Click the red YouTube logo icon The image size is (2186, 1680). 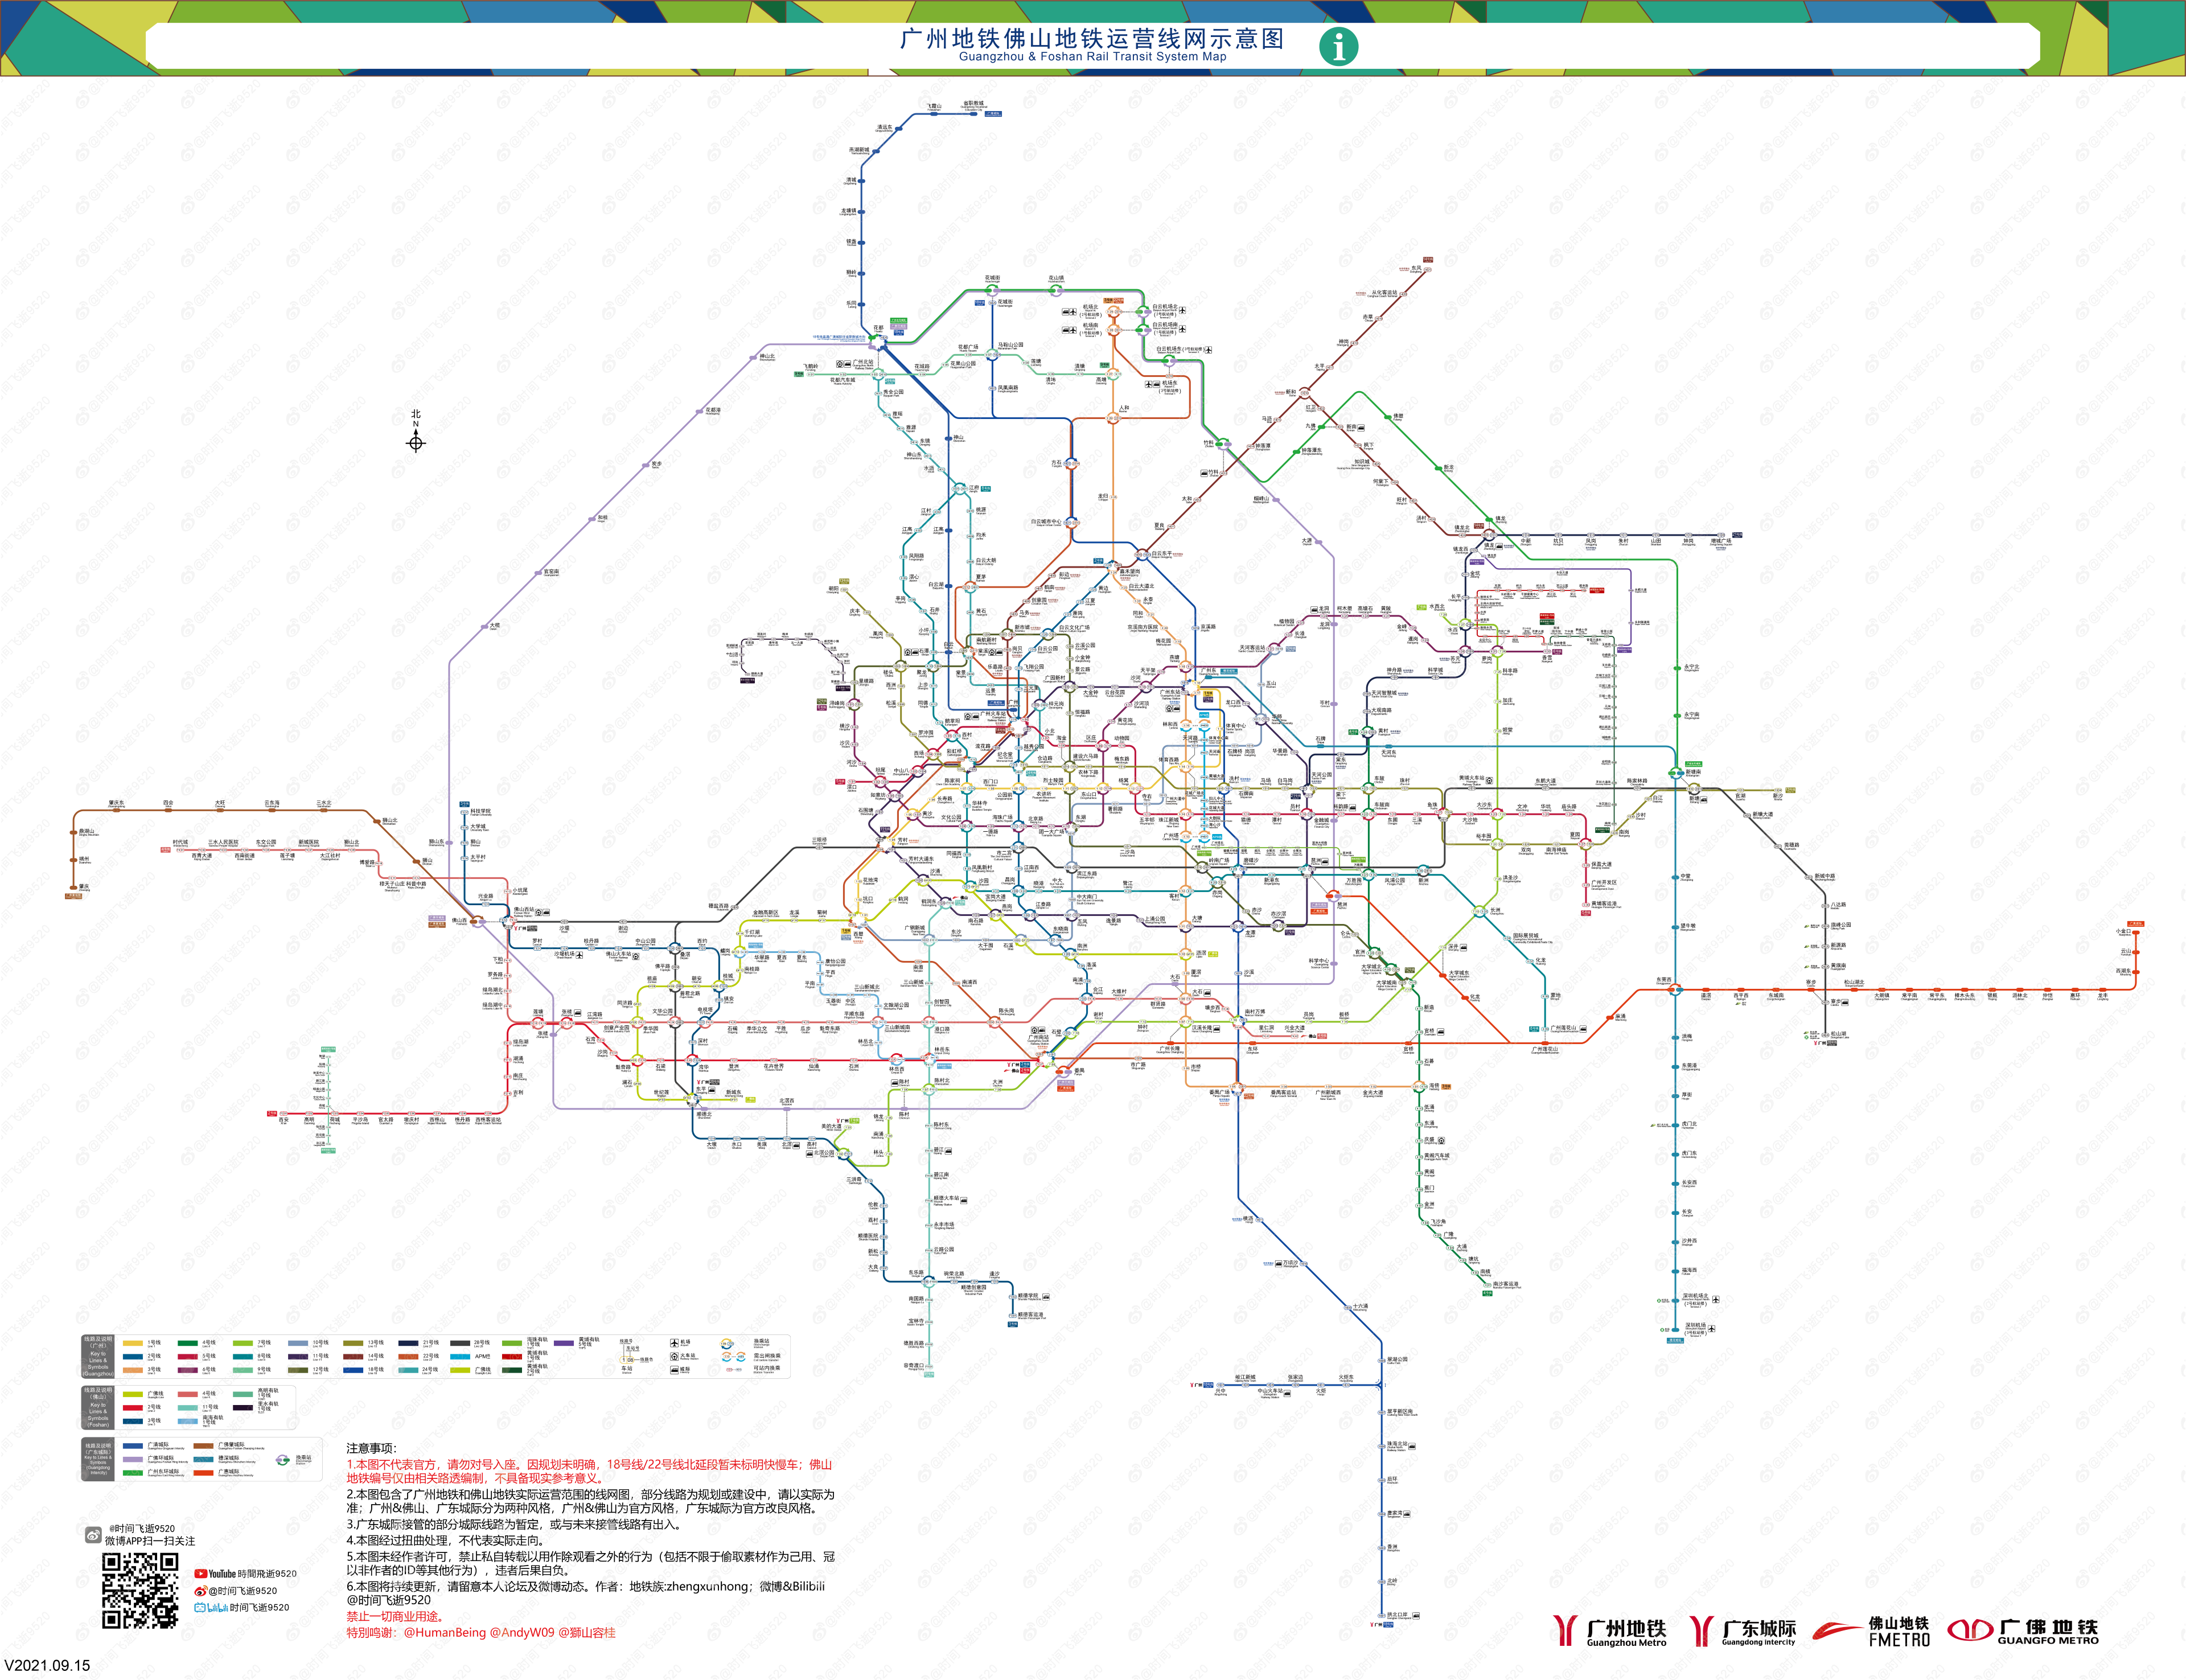coord(201,1573)
